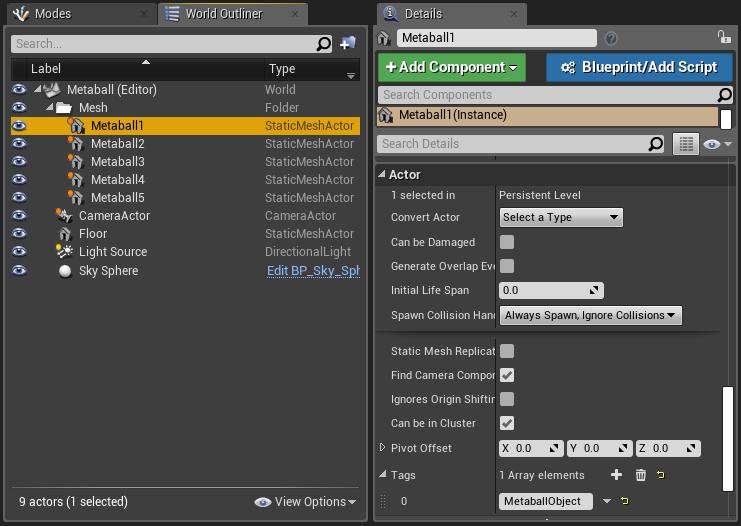Click the Add Component button
This screenshot has height=526, width=741.
(x=451, y=67)
